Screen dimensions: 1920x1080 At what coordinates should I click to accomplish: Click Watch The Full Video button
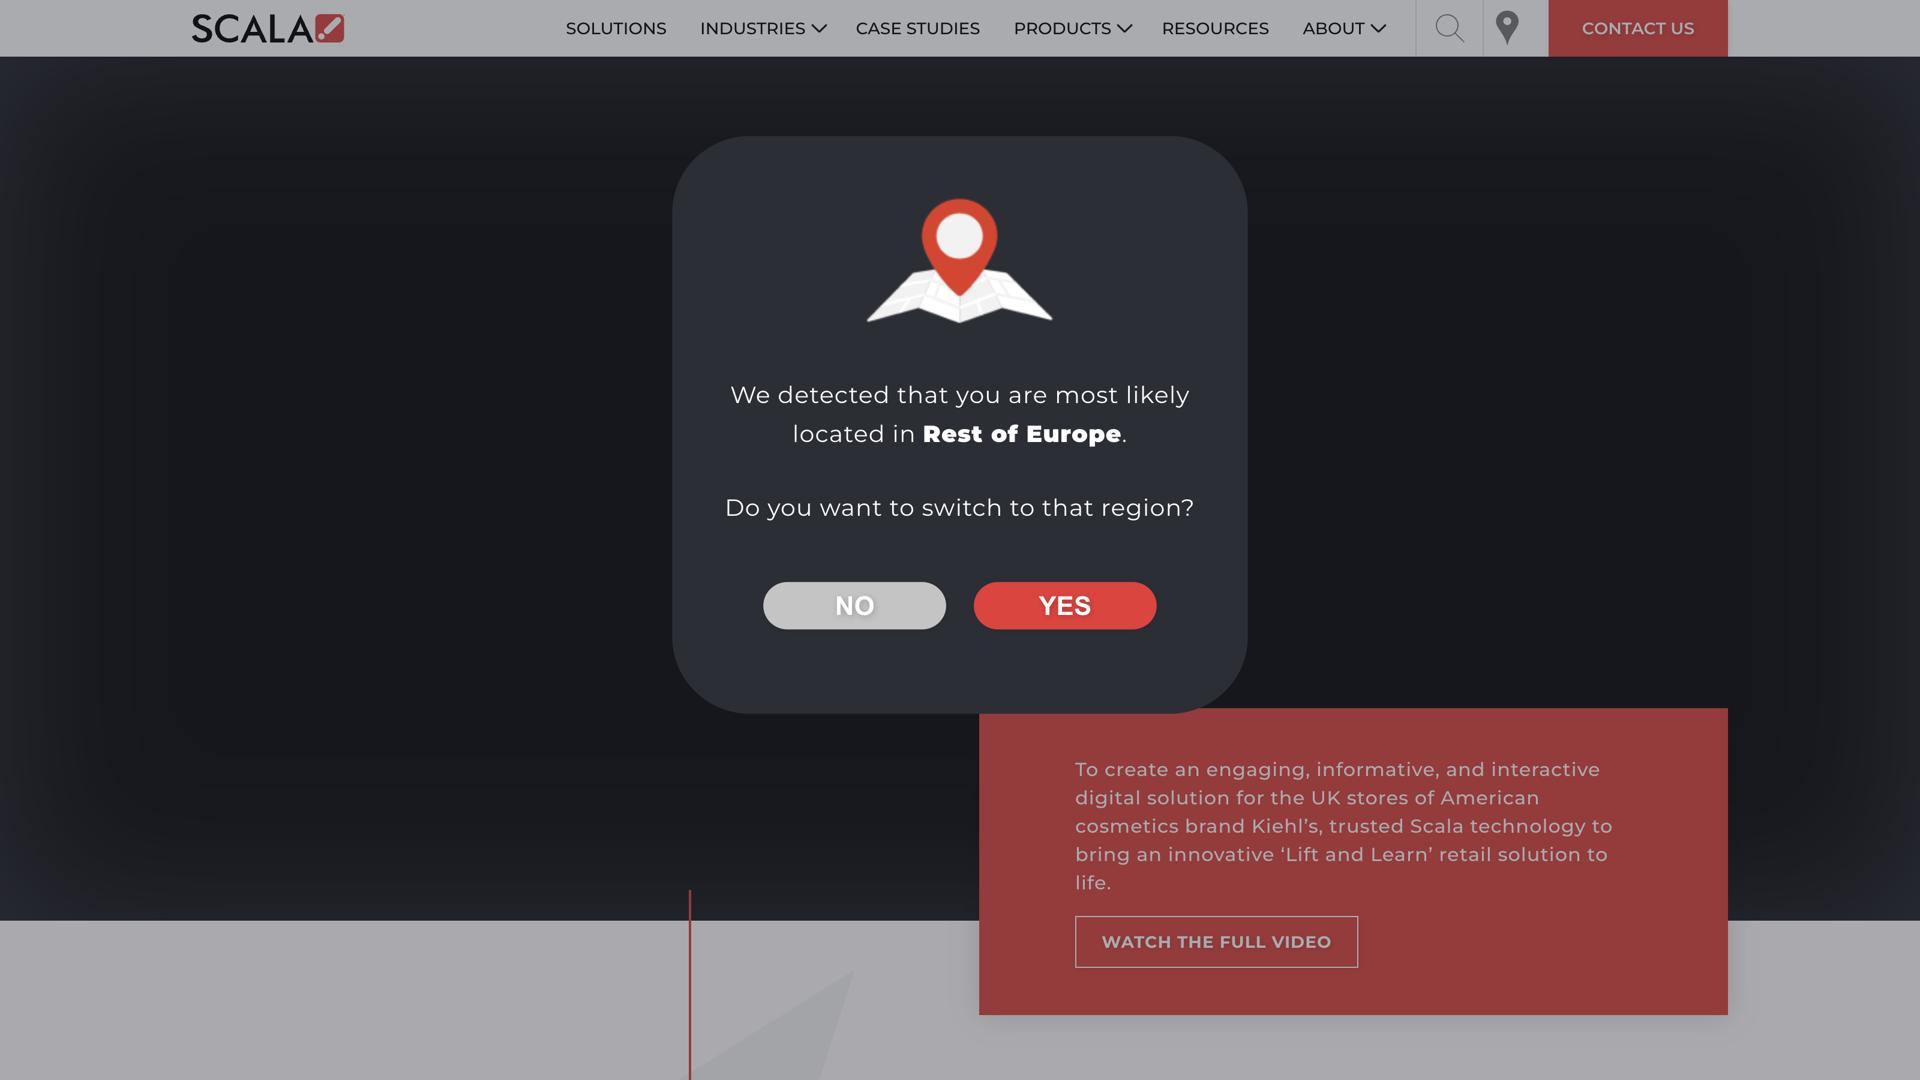tap(1216, 942)
